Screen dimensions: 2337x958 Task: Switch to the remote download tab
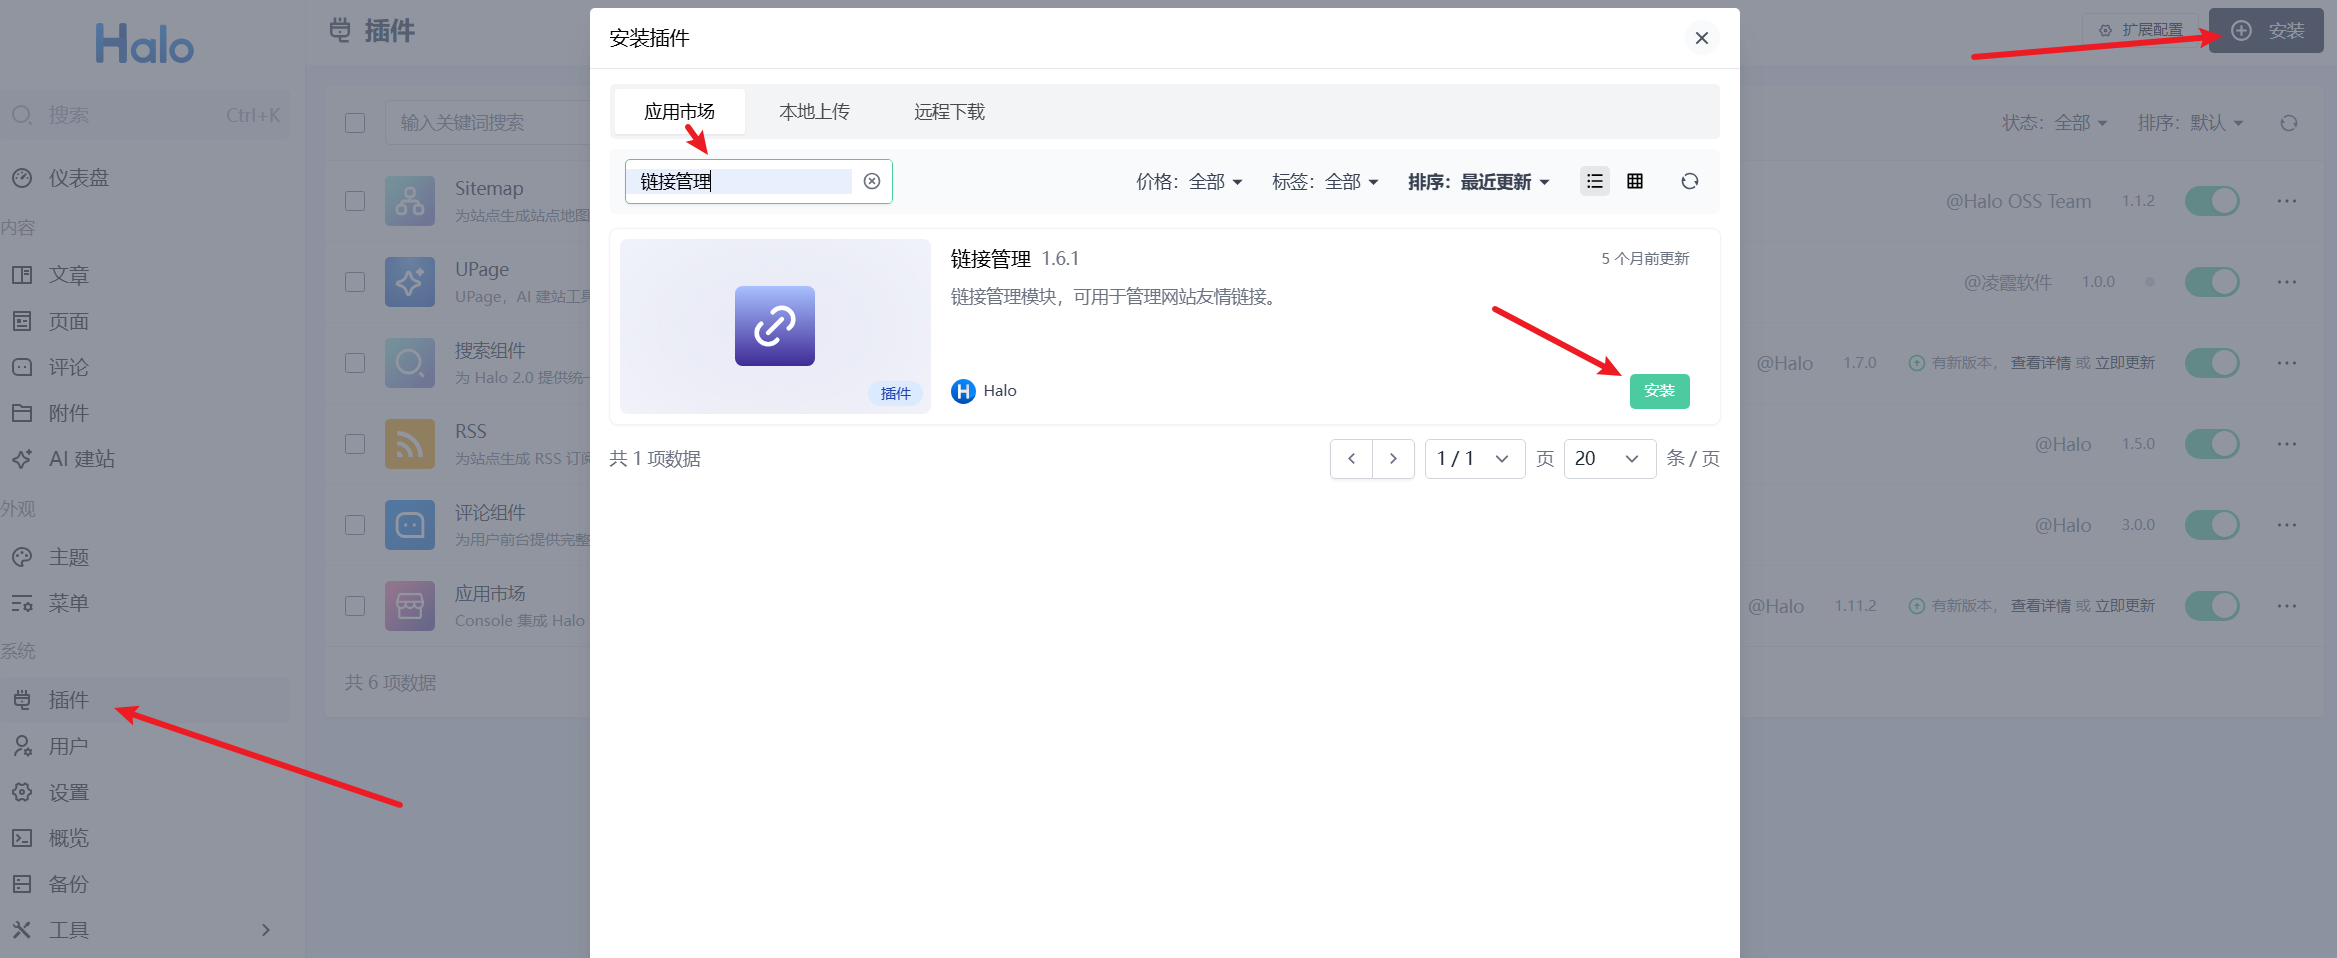click(x=949, y=112)
